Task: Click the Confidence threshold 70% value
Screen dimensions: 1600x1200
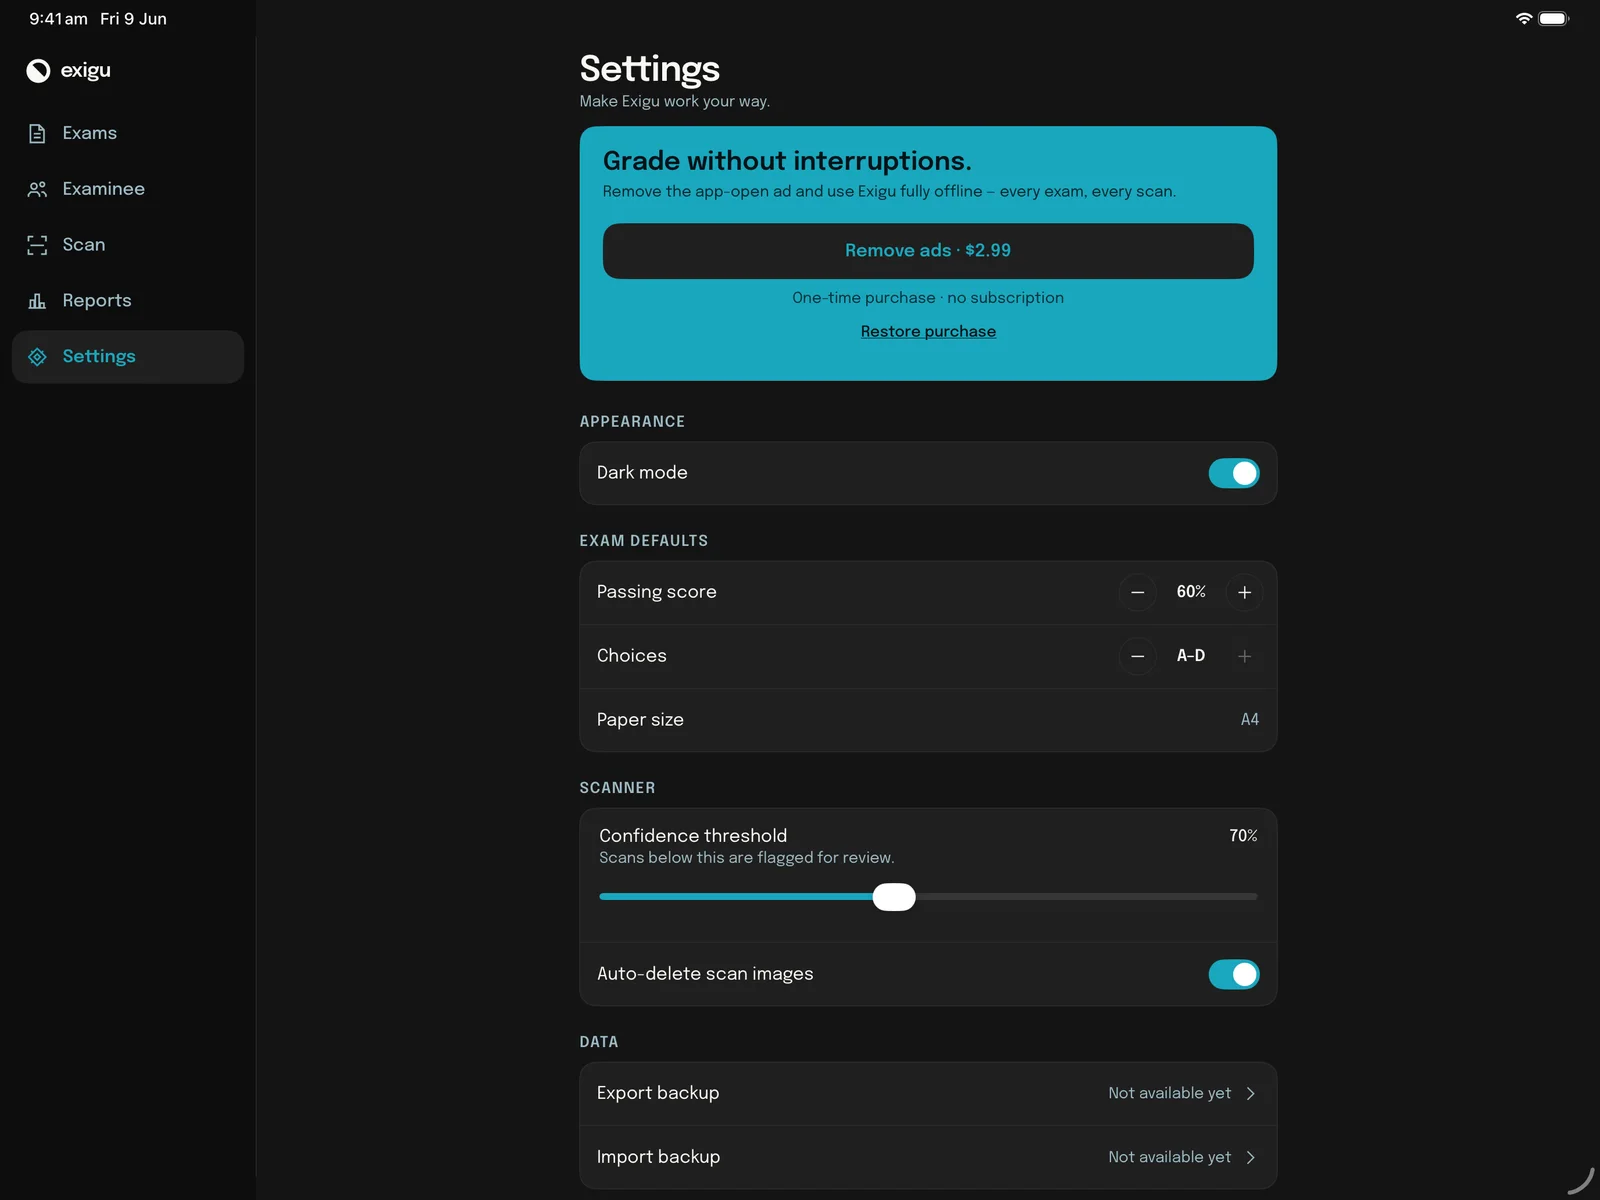Action: point(1243,836)
